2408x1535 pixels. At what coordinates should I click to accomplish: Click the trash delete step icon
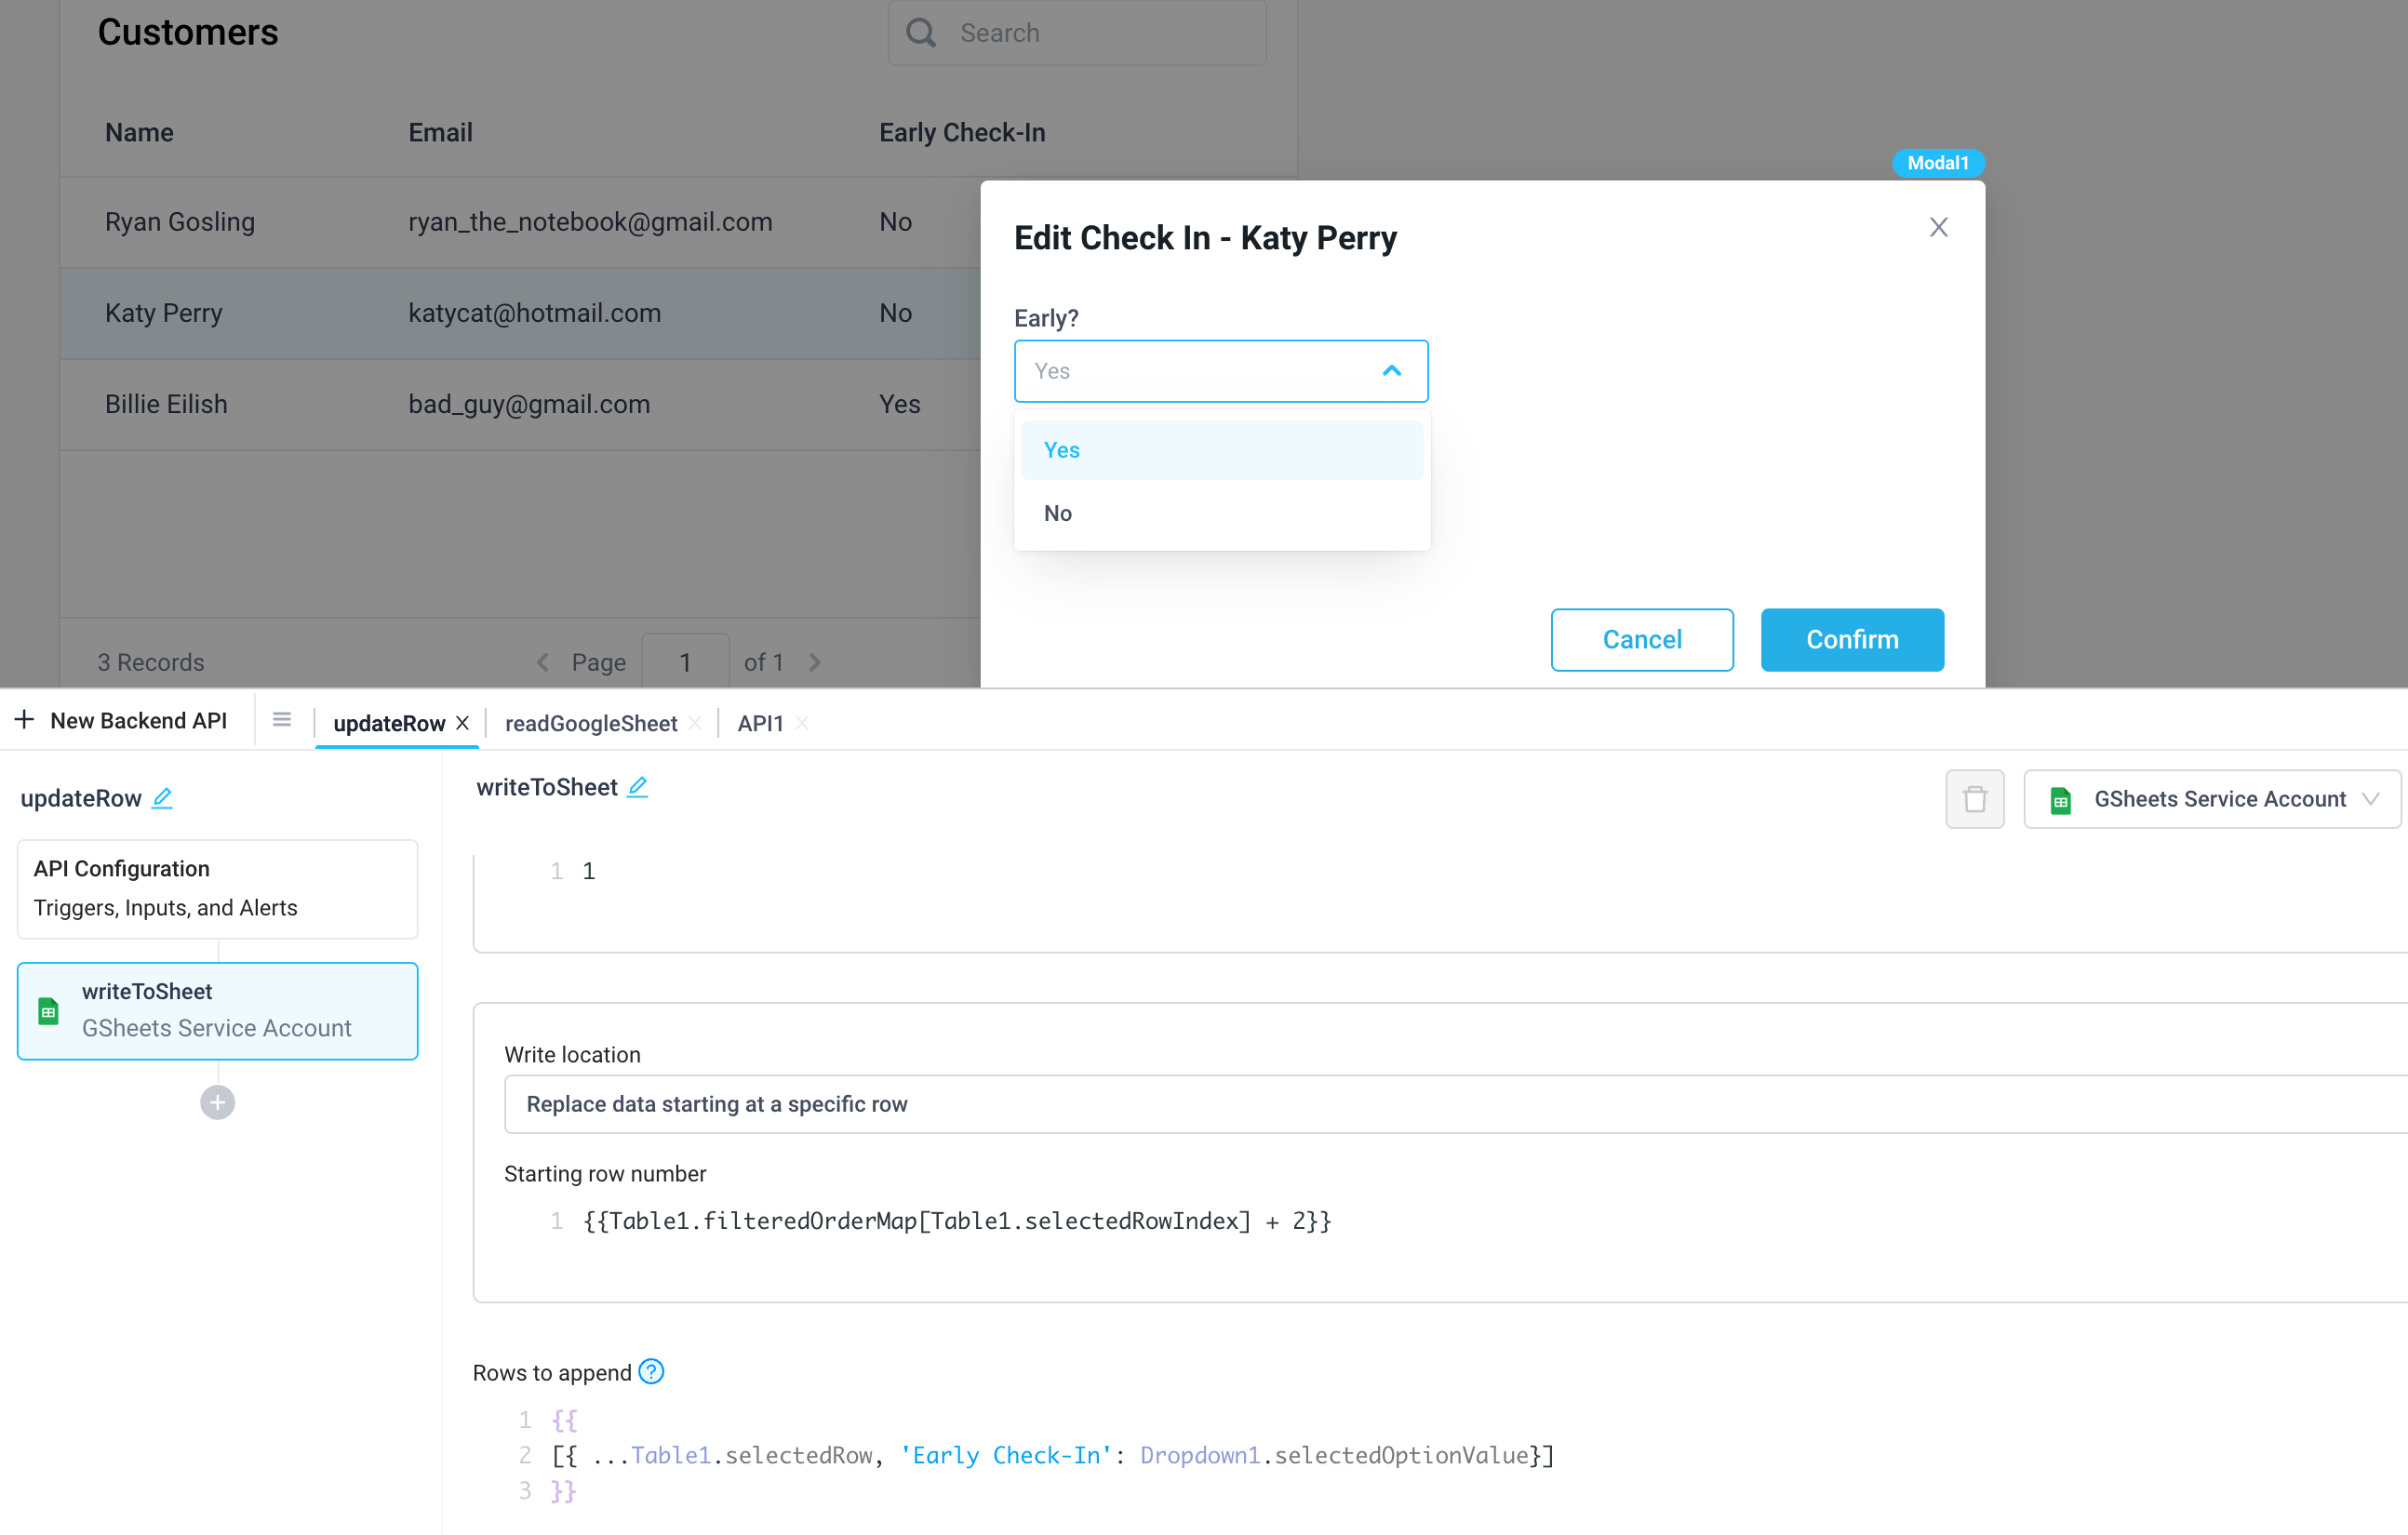[x=1974, y=799]
